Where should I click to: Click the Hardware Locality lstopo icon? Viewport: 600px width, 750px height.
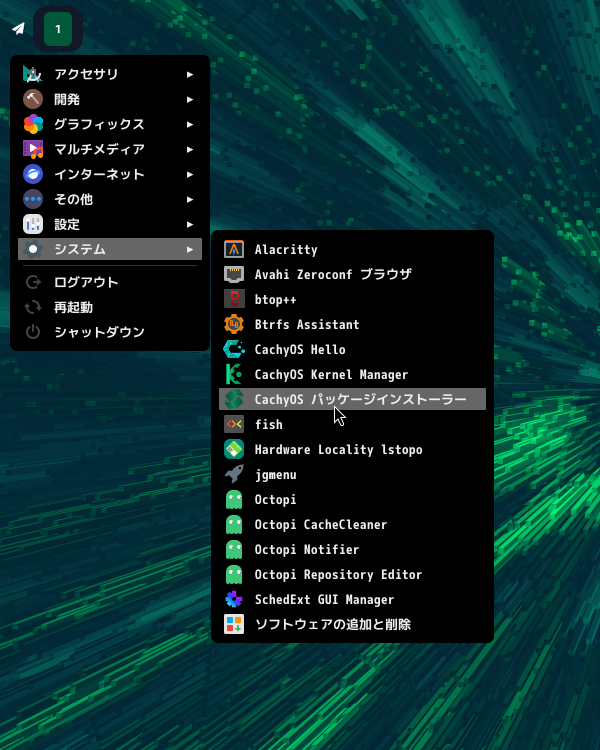[234, 449]
